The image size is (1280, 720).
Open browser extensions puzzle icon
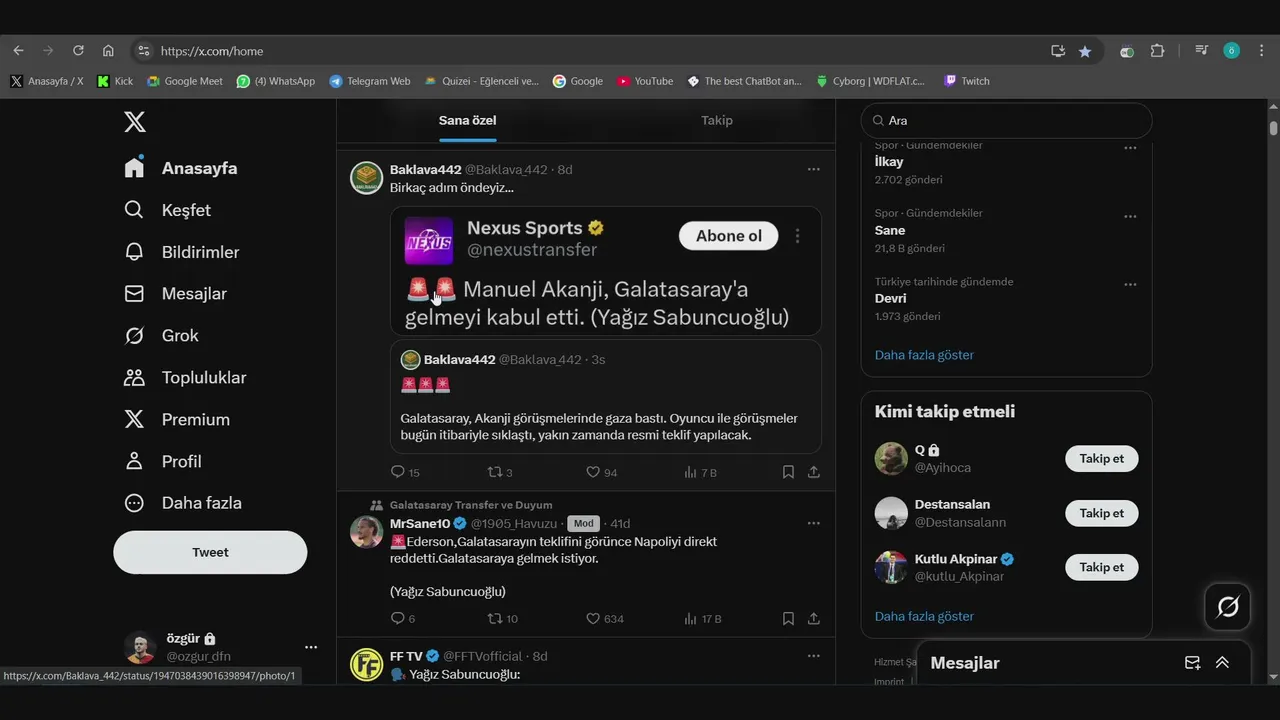(x=1158, y=51)
